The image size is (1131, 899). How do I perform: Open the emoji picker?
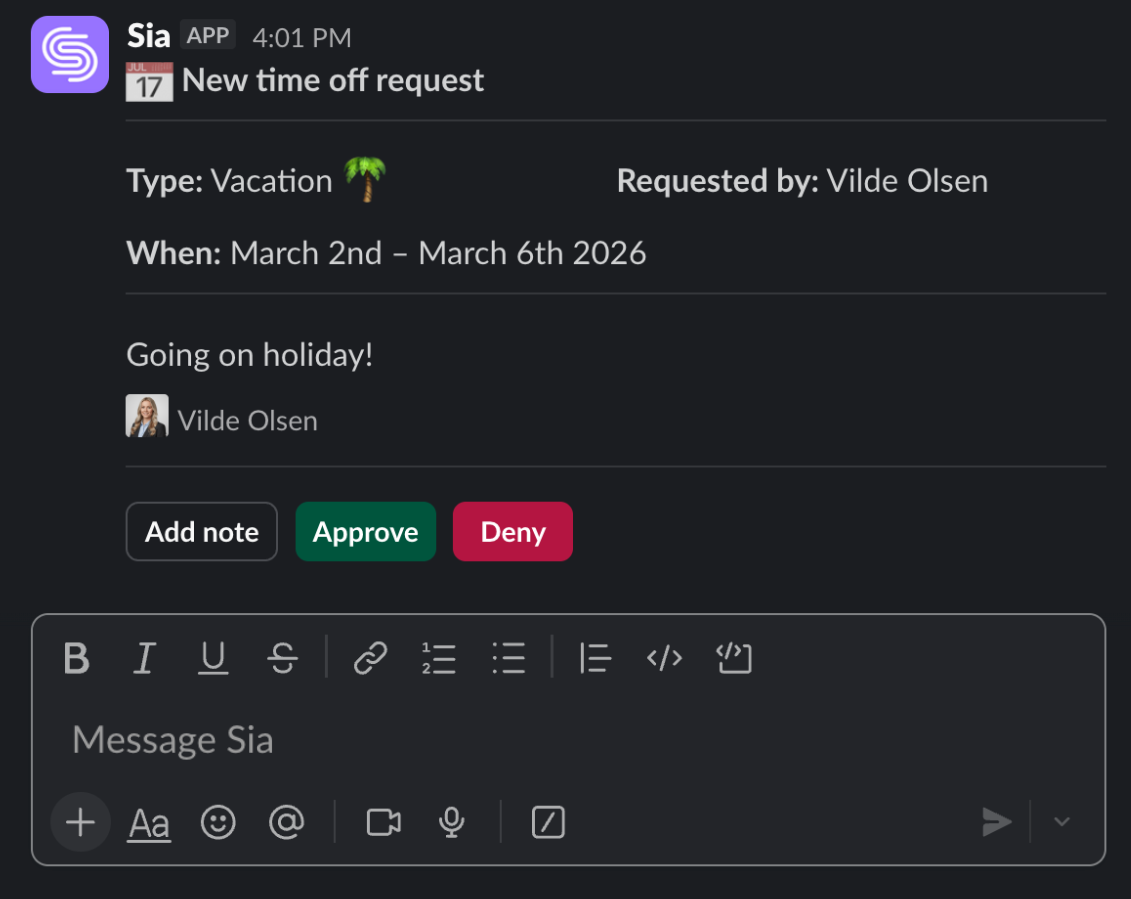tap(218, 822)
